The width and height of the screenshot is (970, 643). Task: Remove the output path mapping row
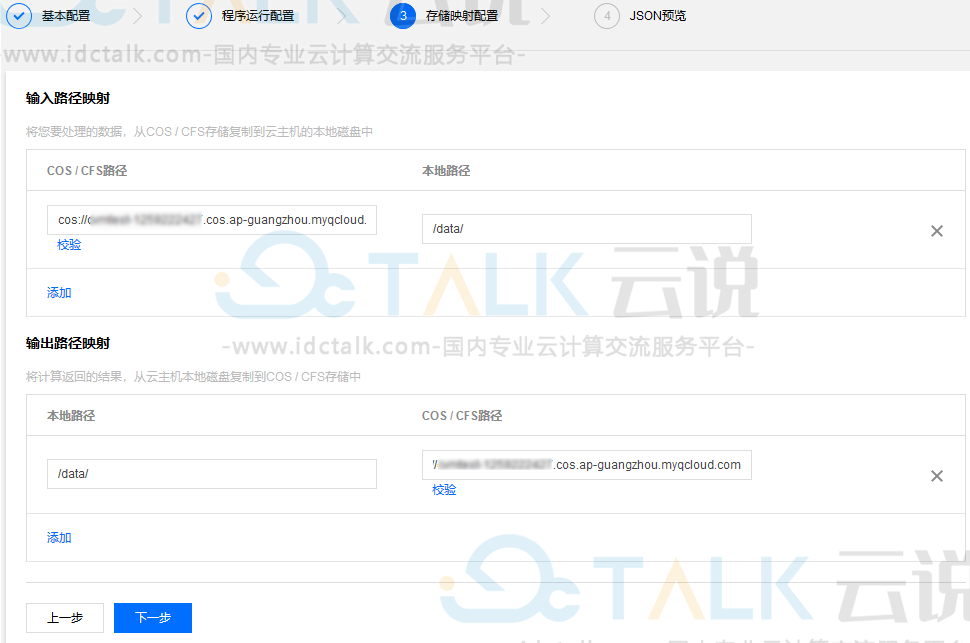[937, 476]
